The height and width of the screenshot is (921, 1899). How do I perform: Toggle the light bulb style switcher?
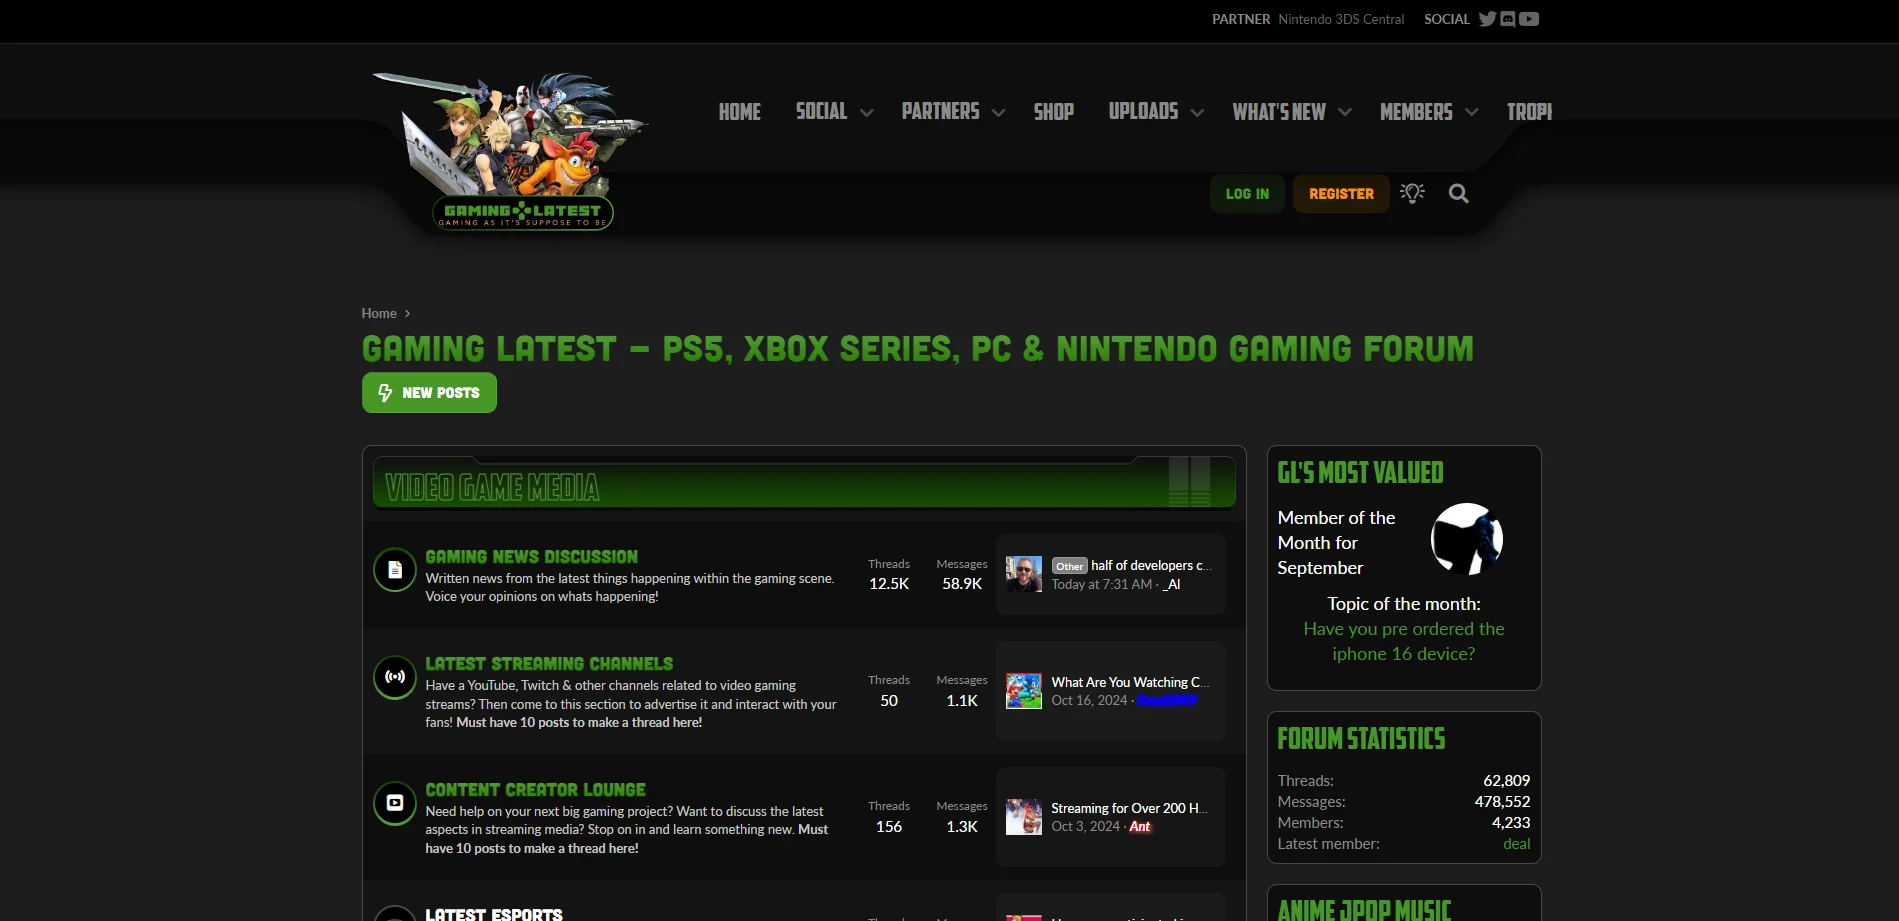[x=1412, y=193]
